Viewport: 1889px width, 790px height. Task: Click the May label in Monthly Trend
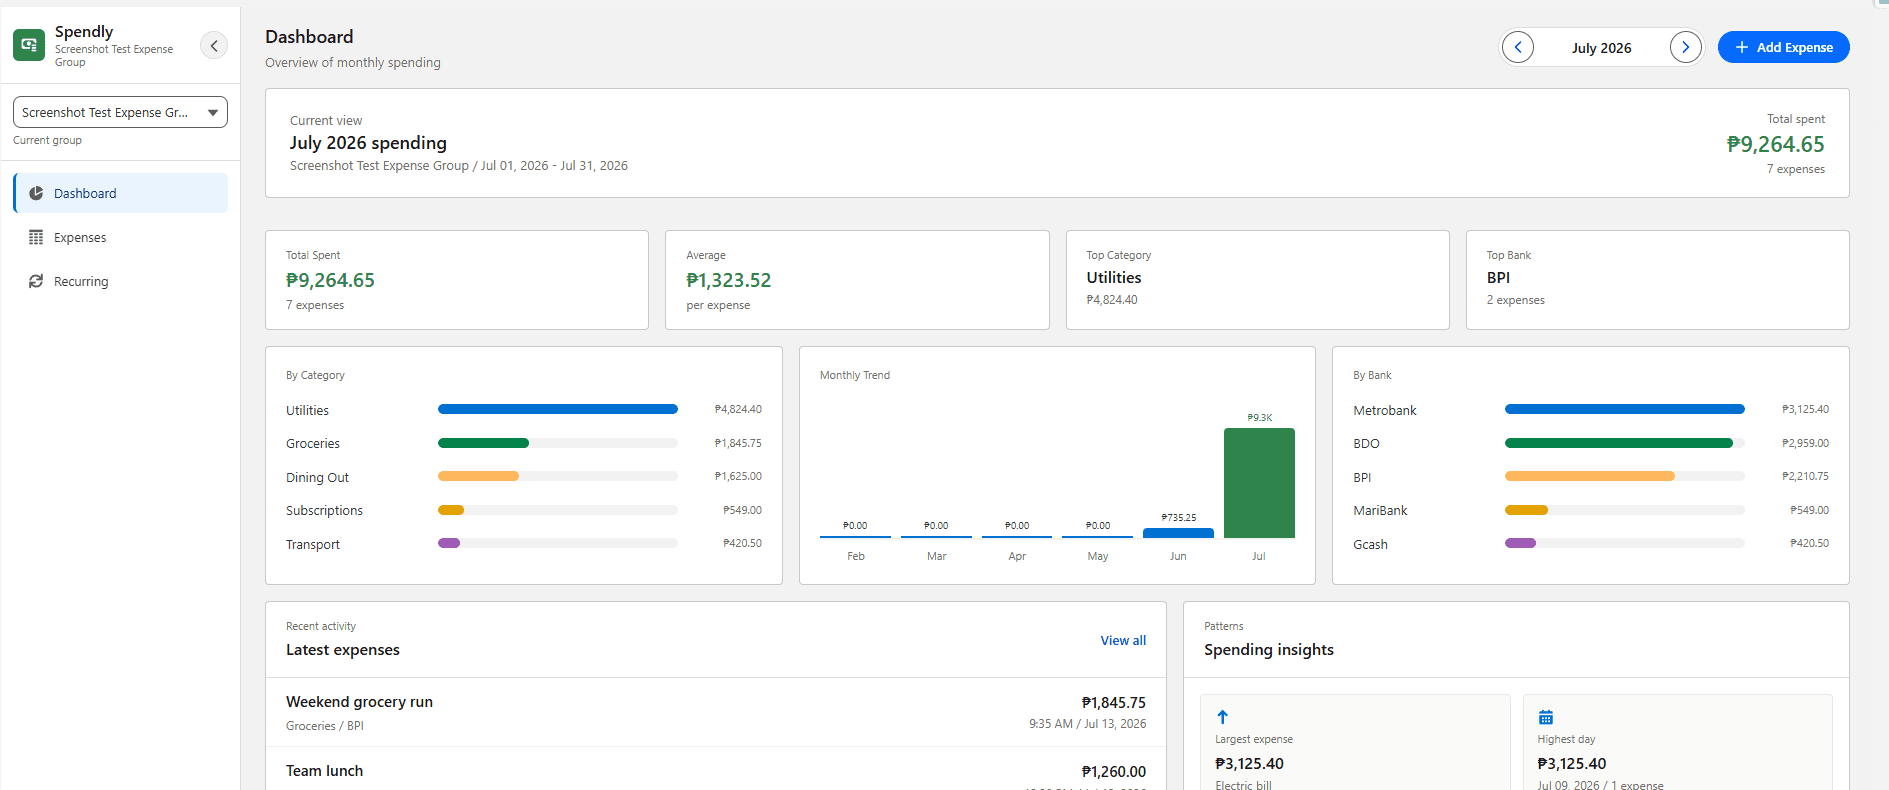1098,556
